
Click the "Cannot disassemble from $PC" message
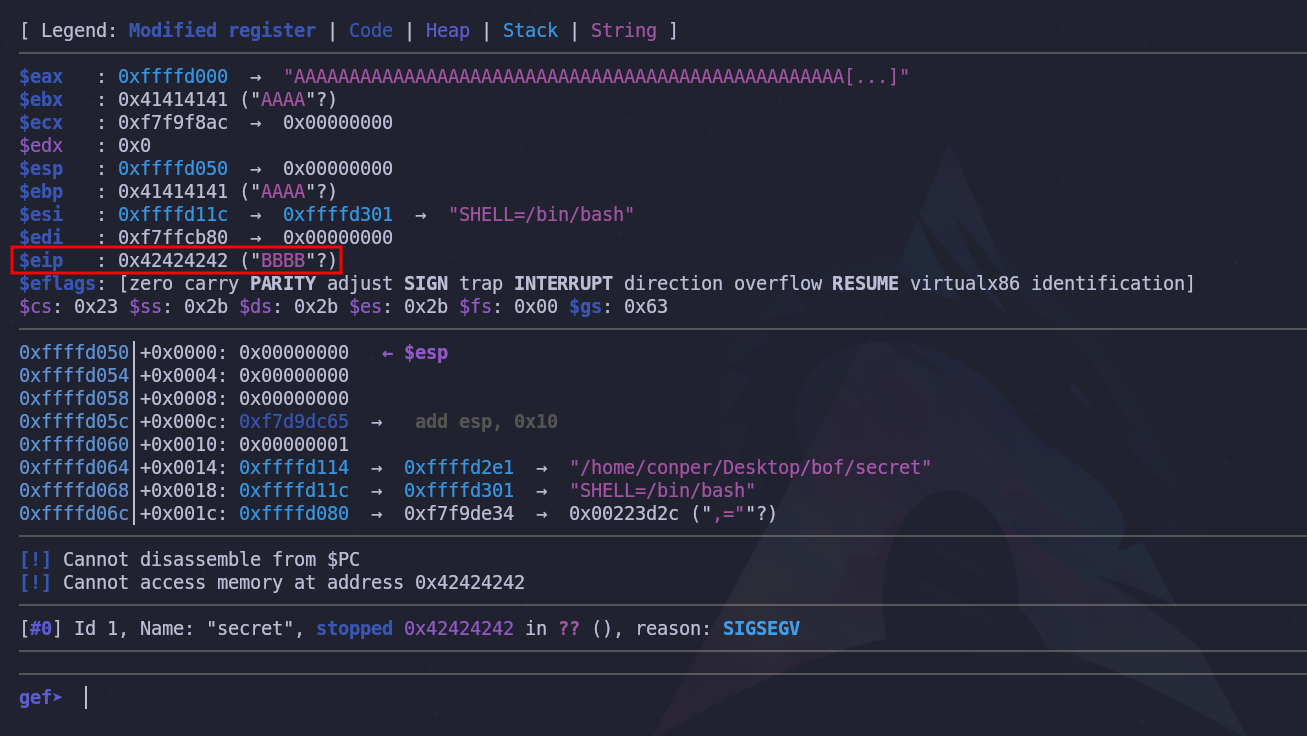210,560
